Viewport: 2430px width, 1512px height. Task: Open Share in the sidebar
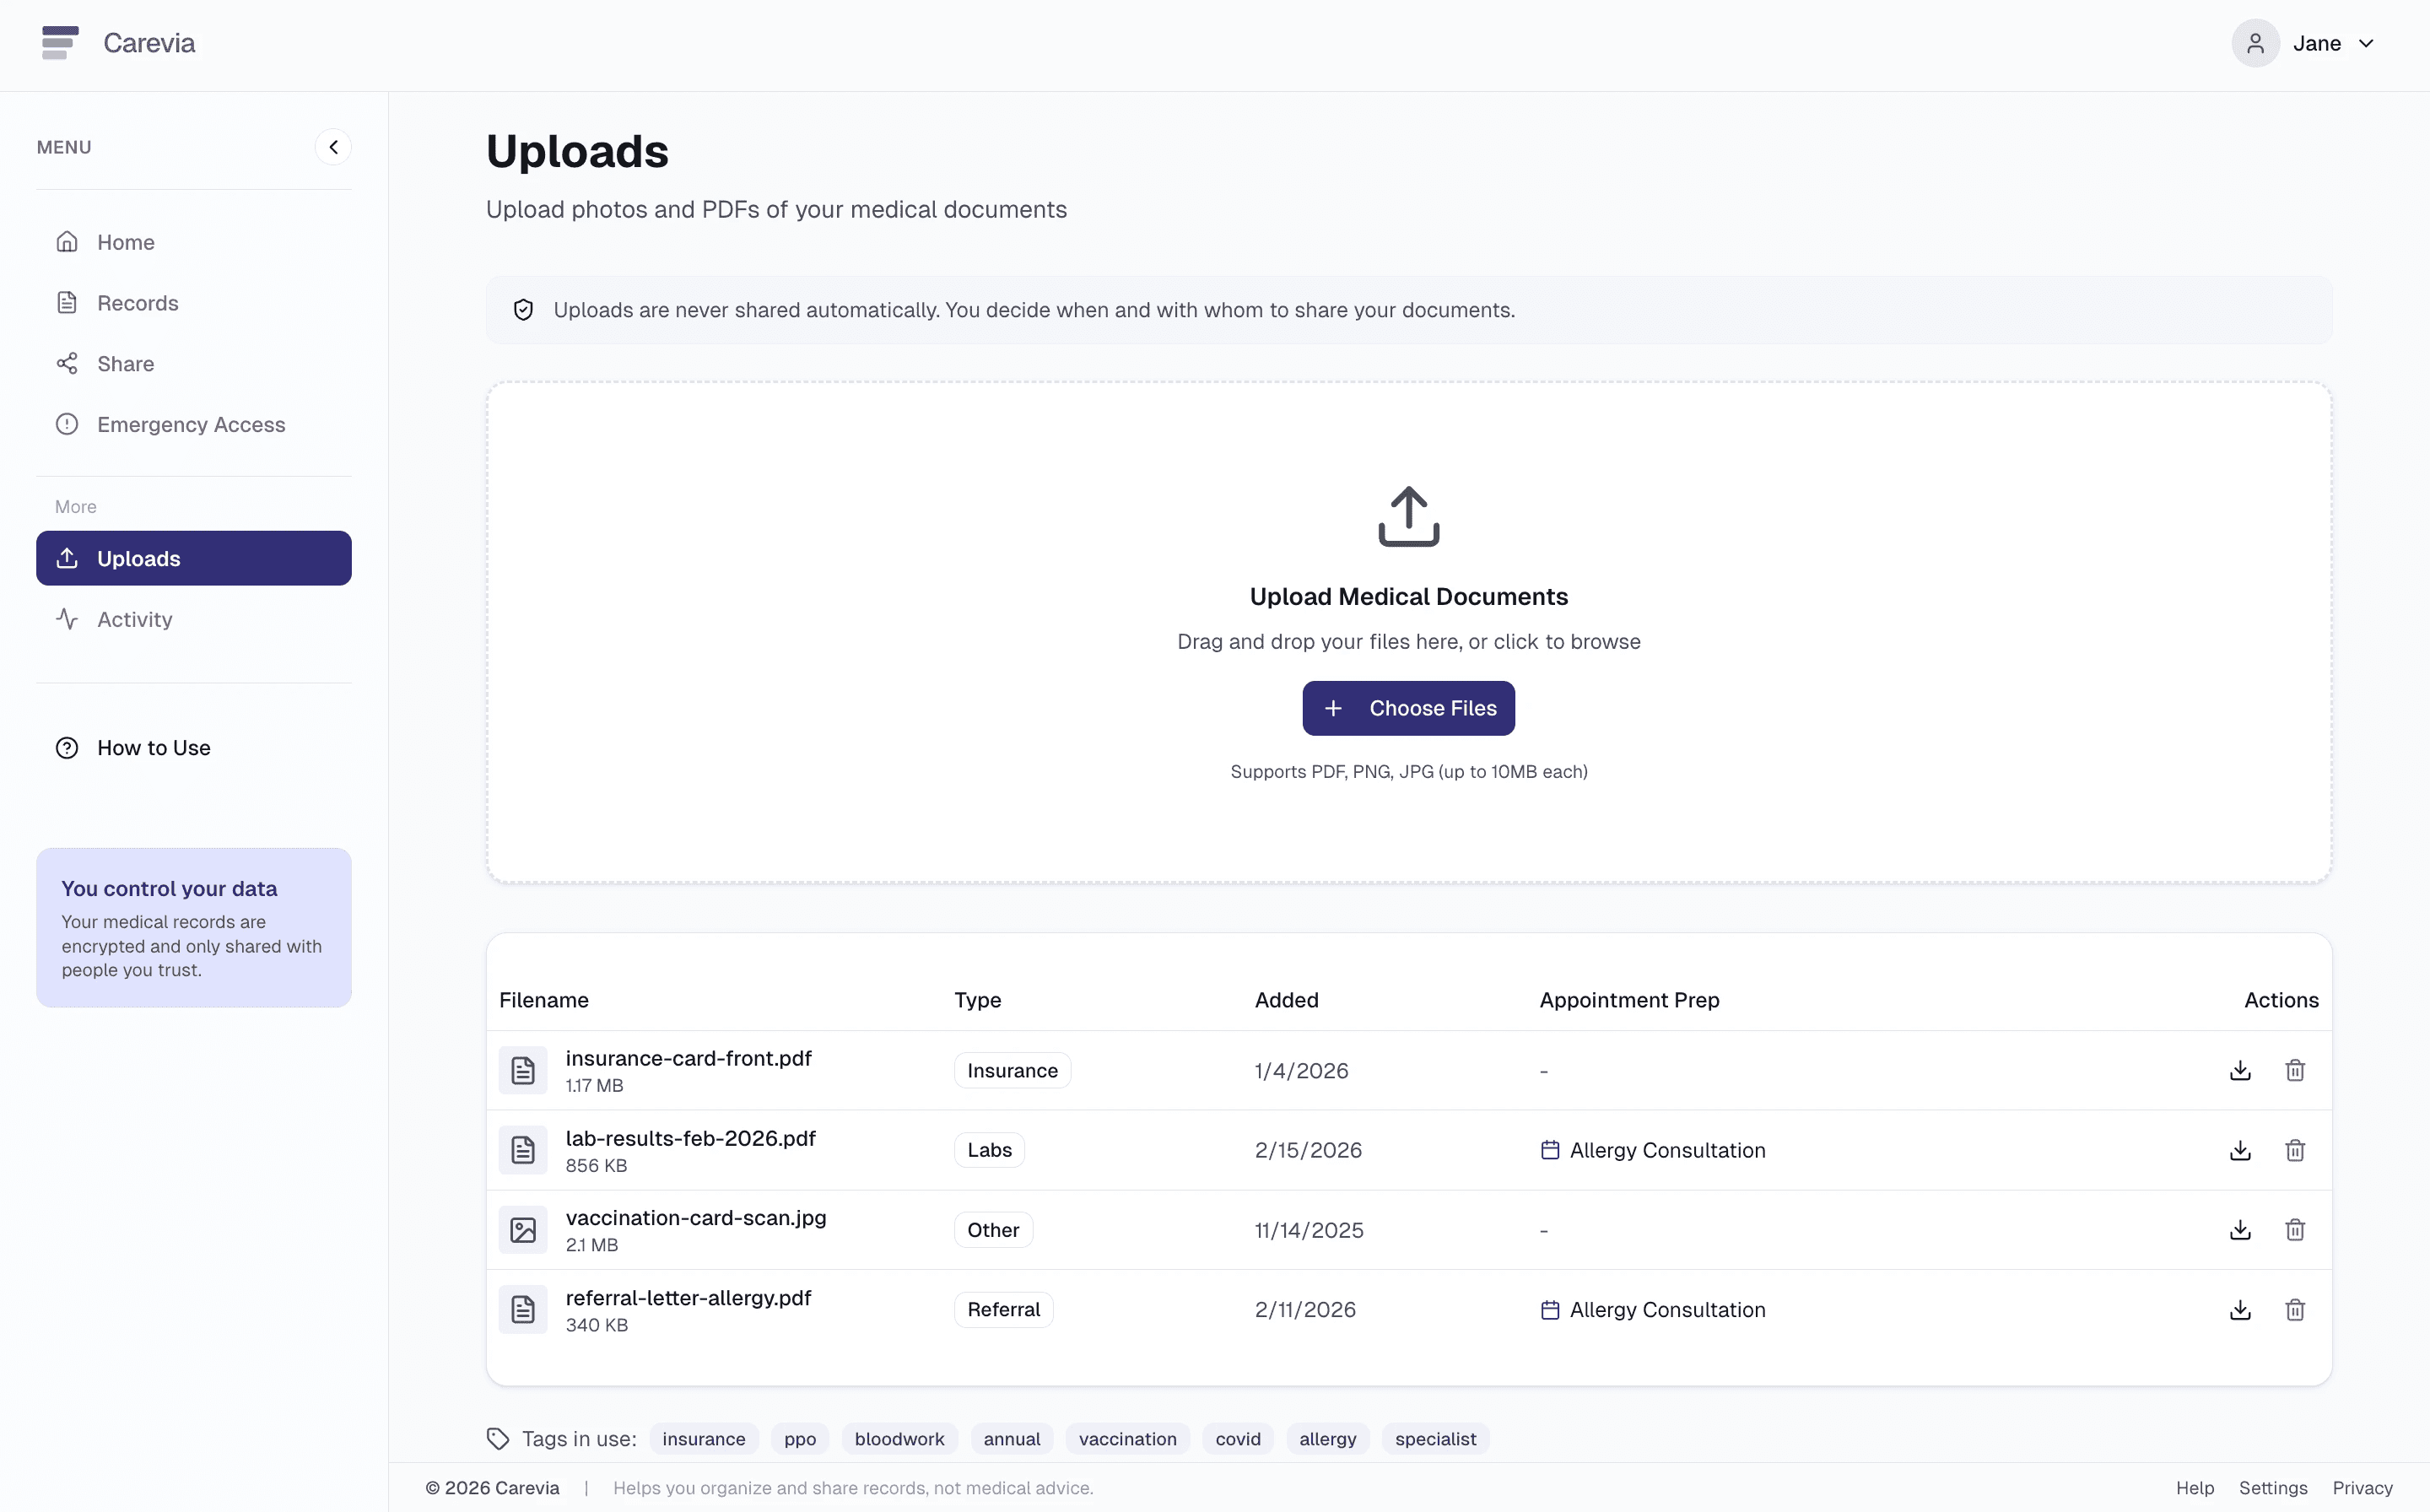click(x=194, y=364)
